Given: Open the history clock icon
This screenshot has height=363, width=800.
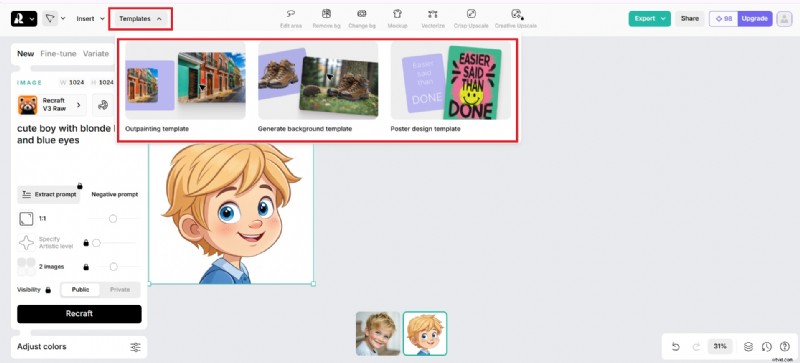Looking at the screenshot, I should 766,347.
